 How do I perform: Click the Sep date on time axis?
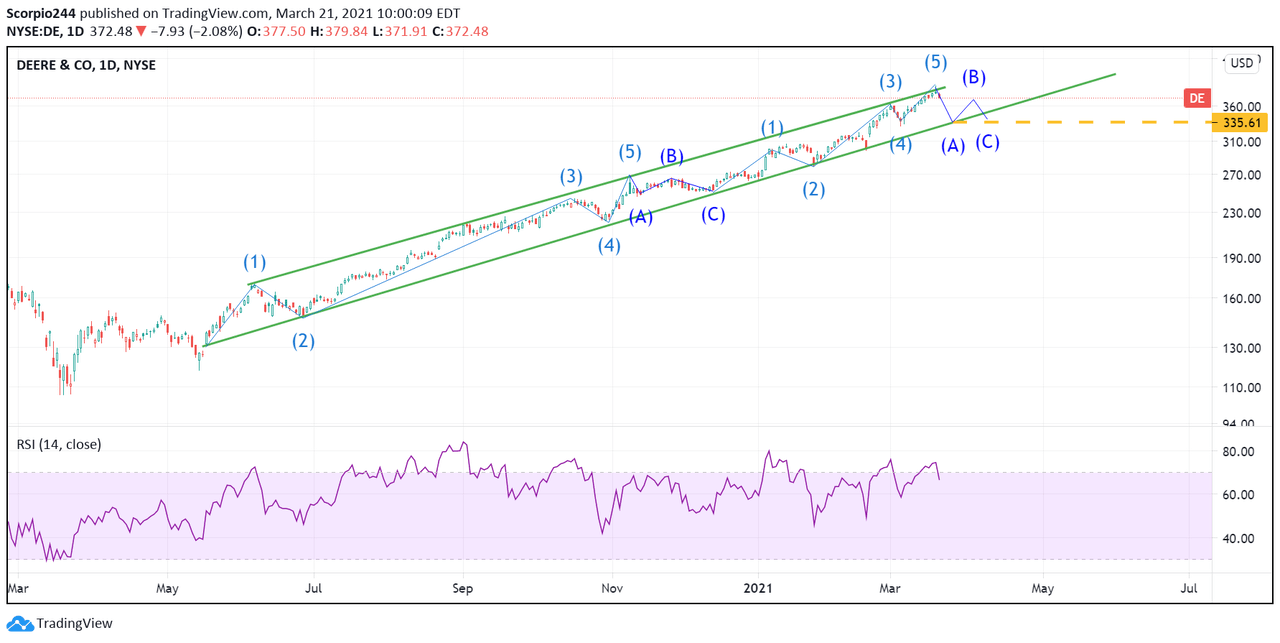462,589
